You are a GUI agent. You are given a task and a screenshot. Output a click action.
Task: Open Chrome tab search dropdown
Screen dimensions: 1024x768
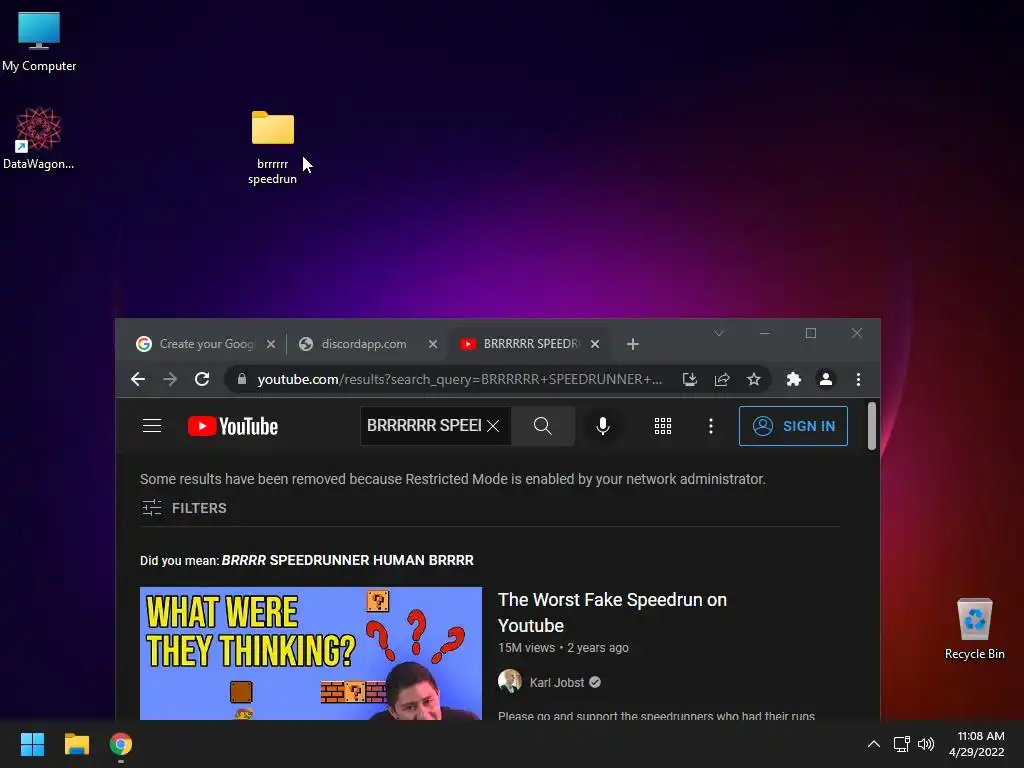719,333
